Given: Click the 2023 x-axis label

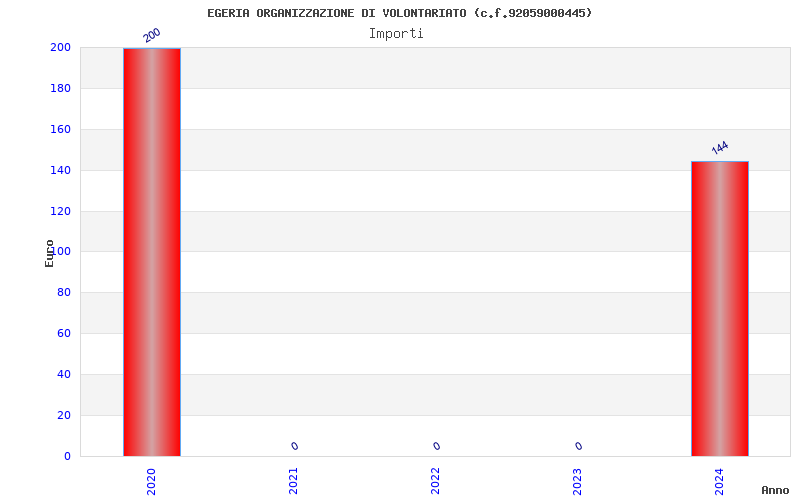Looking at the screenshot, I should [x=577, y=481].
